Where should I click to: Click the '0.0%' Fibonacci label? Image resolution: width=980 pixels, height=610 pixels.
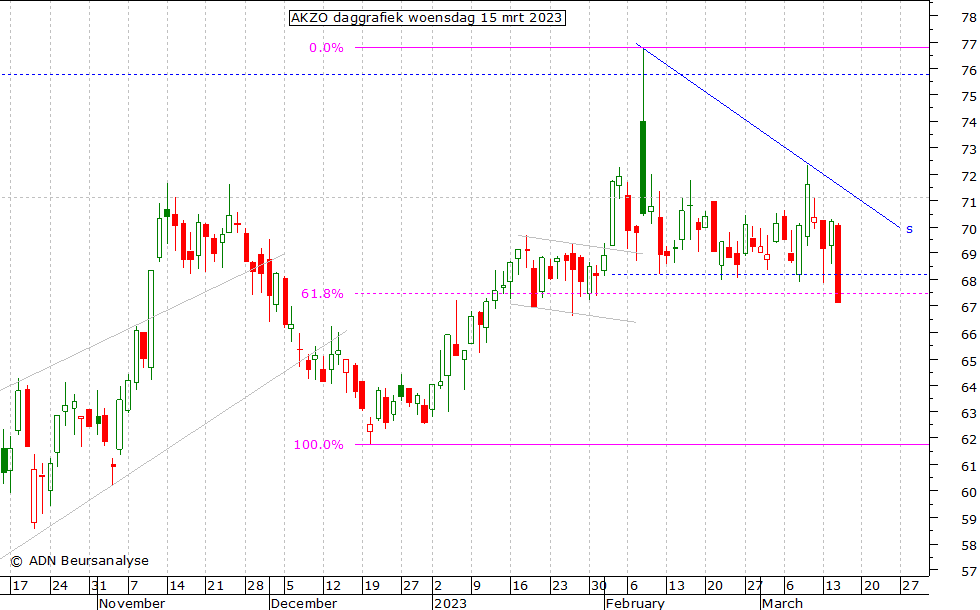coord(326,48)
